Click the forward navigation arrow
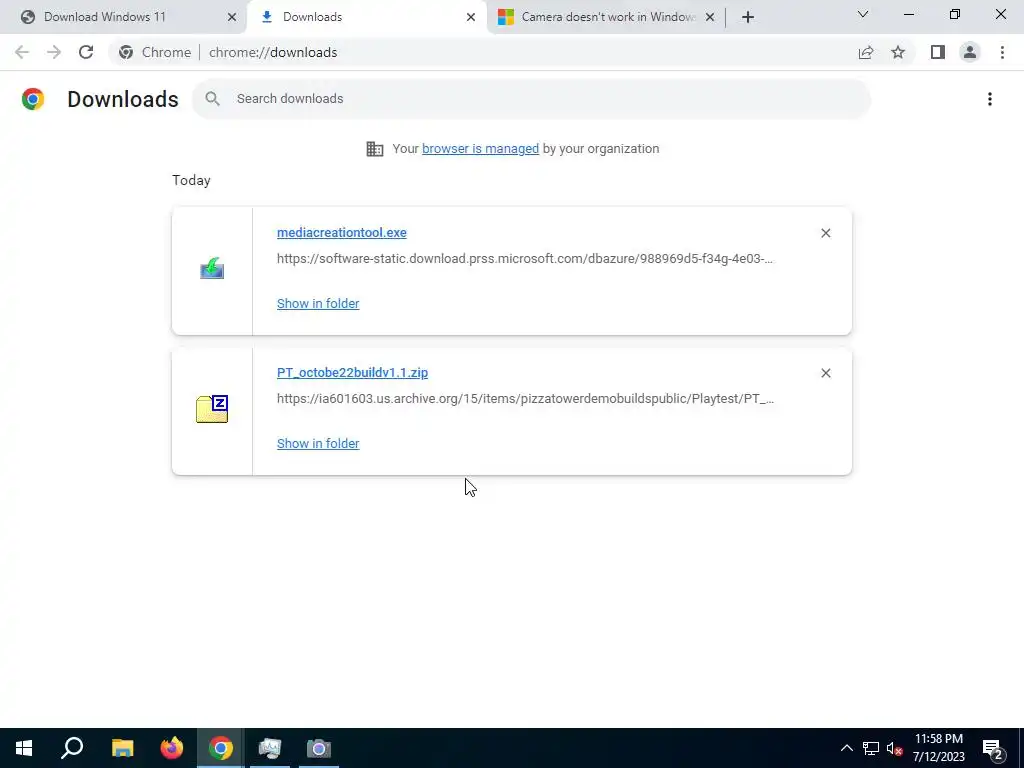 [x=54, y=52]
